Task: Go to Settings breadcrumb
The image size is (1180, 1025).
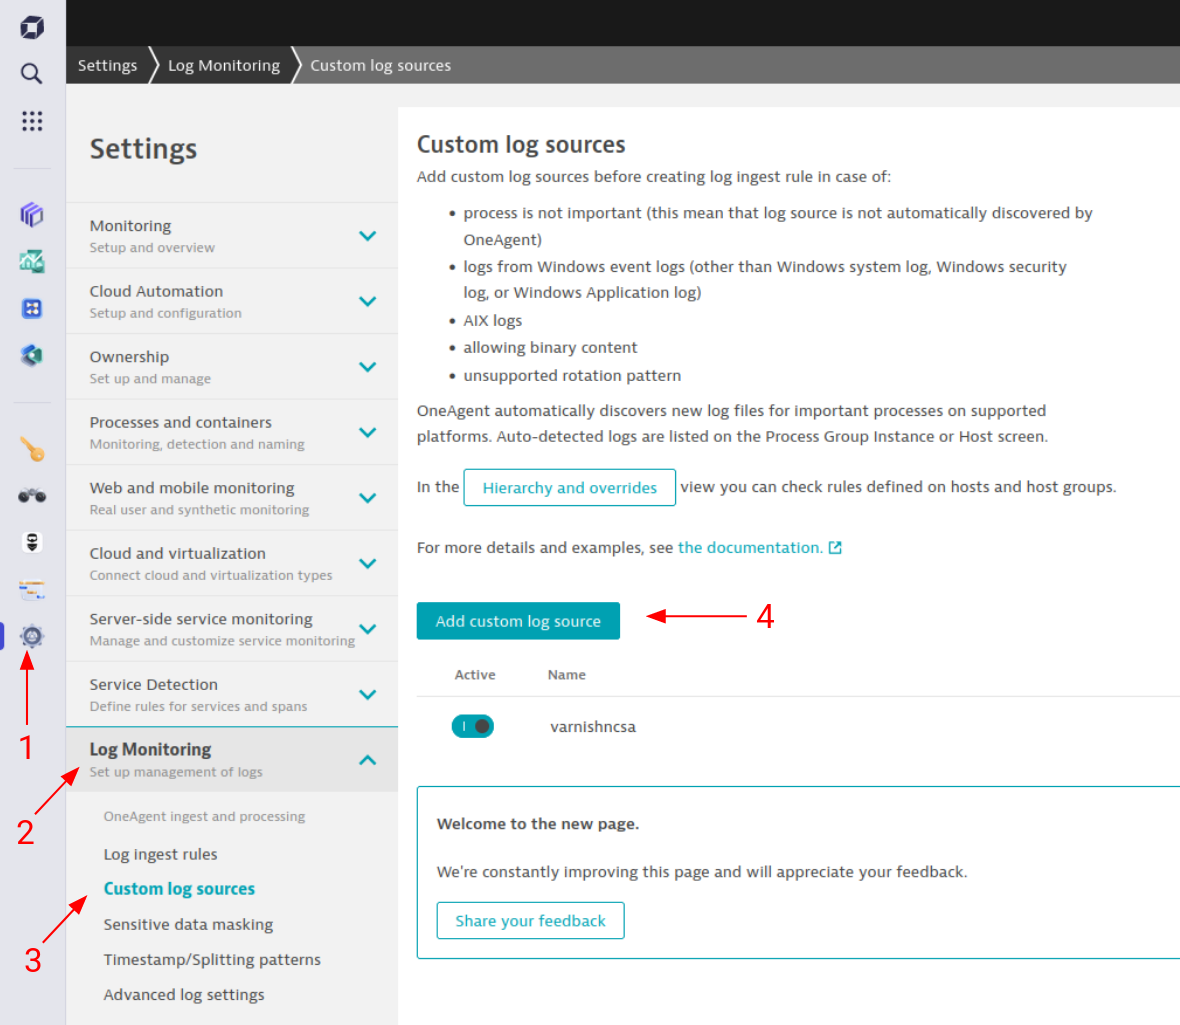Action: (x=108, y=65)
